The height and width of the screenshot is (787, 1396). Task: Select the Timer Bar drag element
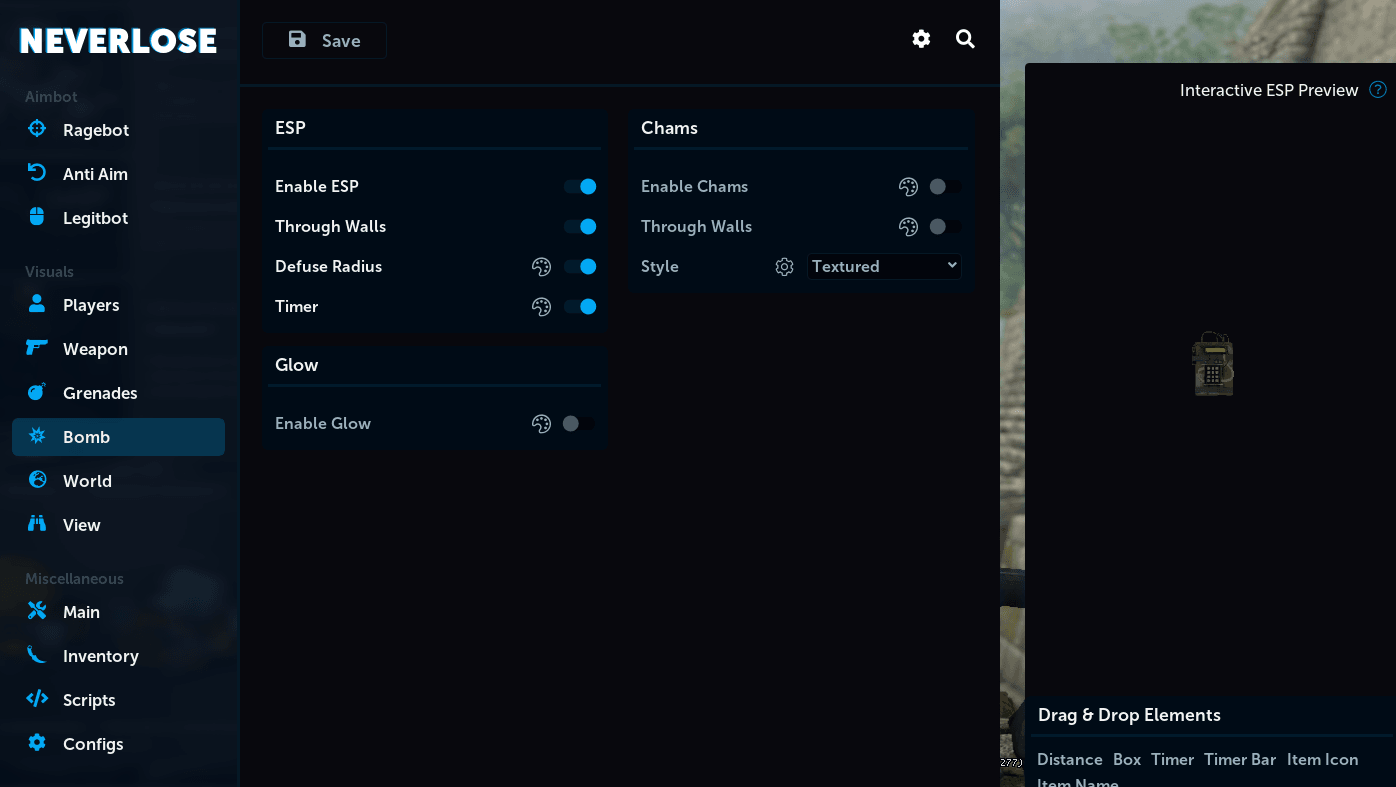[x=1240, y=760]
